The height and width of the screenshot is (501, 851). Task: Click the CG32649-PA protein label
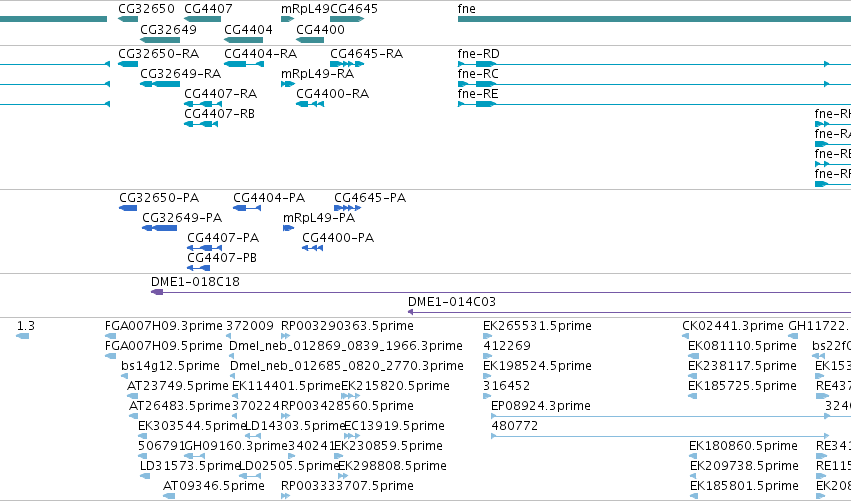click(182, 218)
